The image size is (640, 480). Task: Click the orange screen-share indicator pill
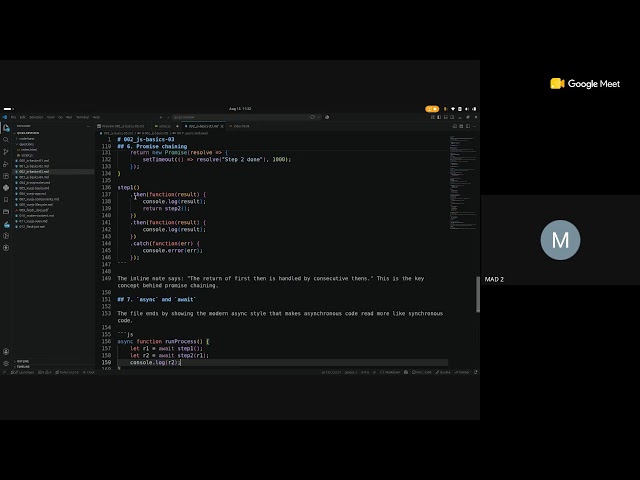(x=432, y=109)
